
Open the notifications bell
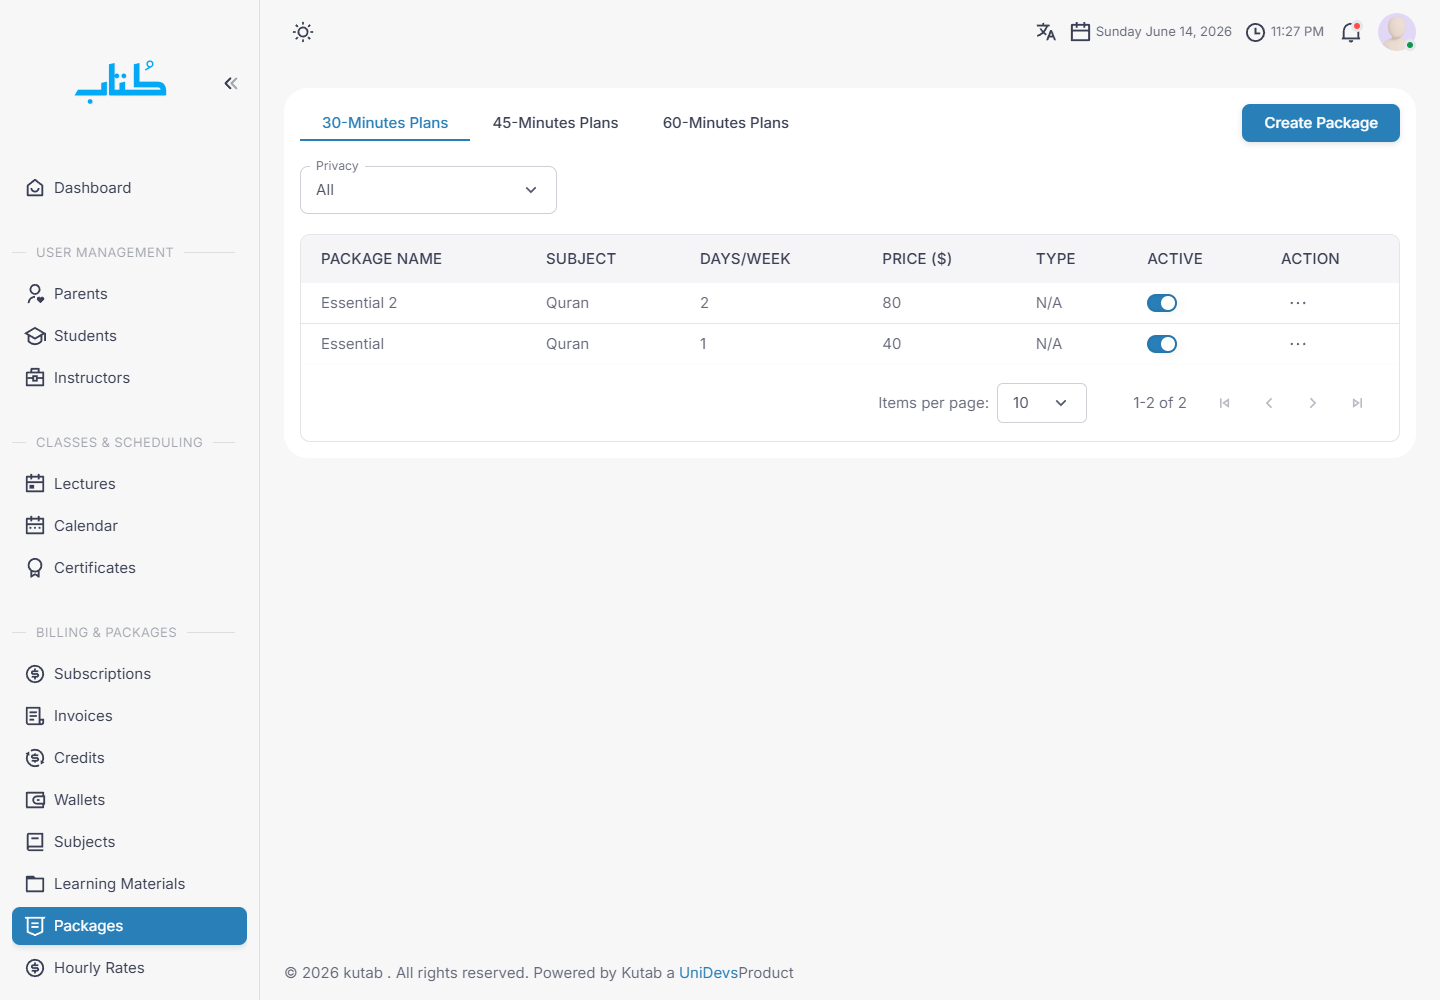[1351, 32]
